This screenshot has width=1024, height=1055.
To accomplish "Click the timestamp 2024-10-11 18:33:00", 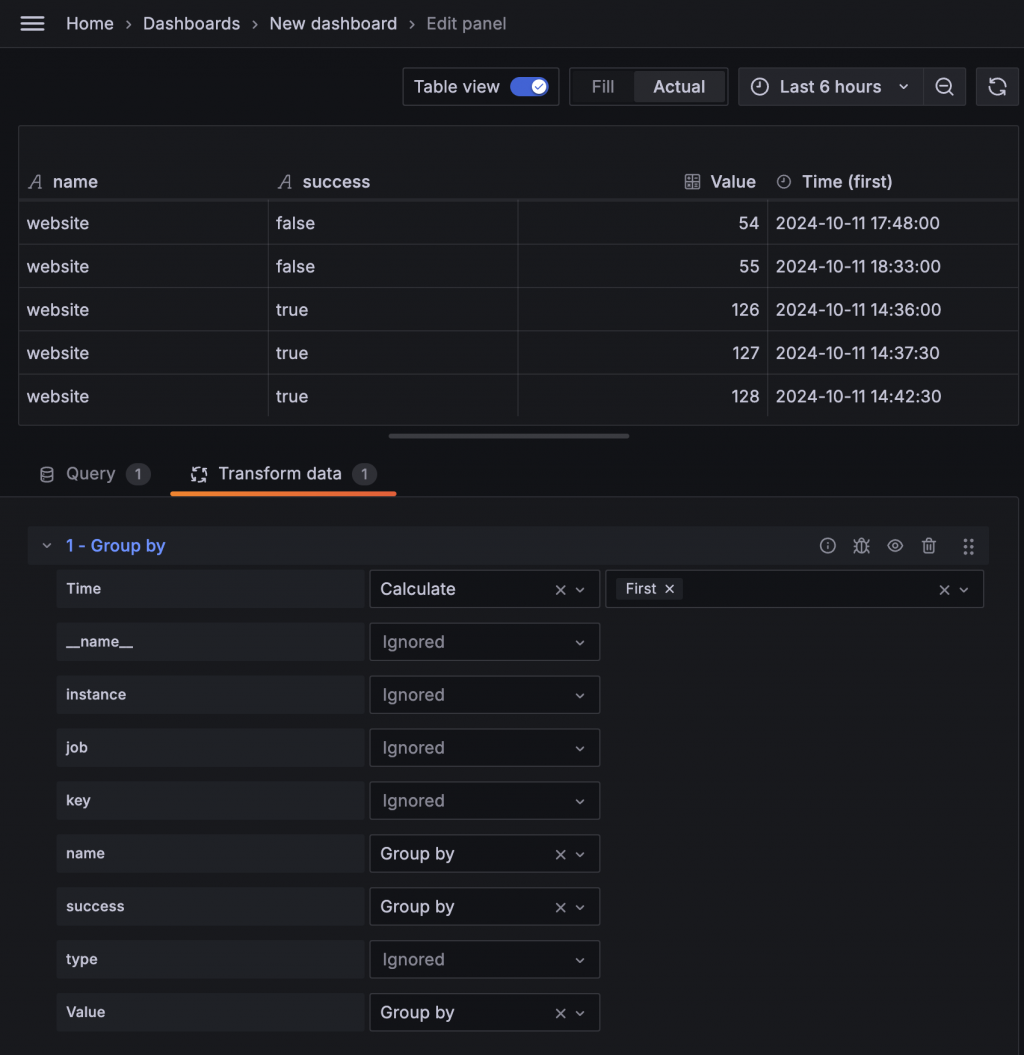I will pyautogui.click(x=858, y=266).
